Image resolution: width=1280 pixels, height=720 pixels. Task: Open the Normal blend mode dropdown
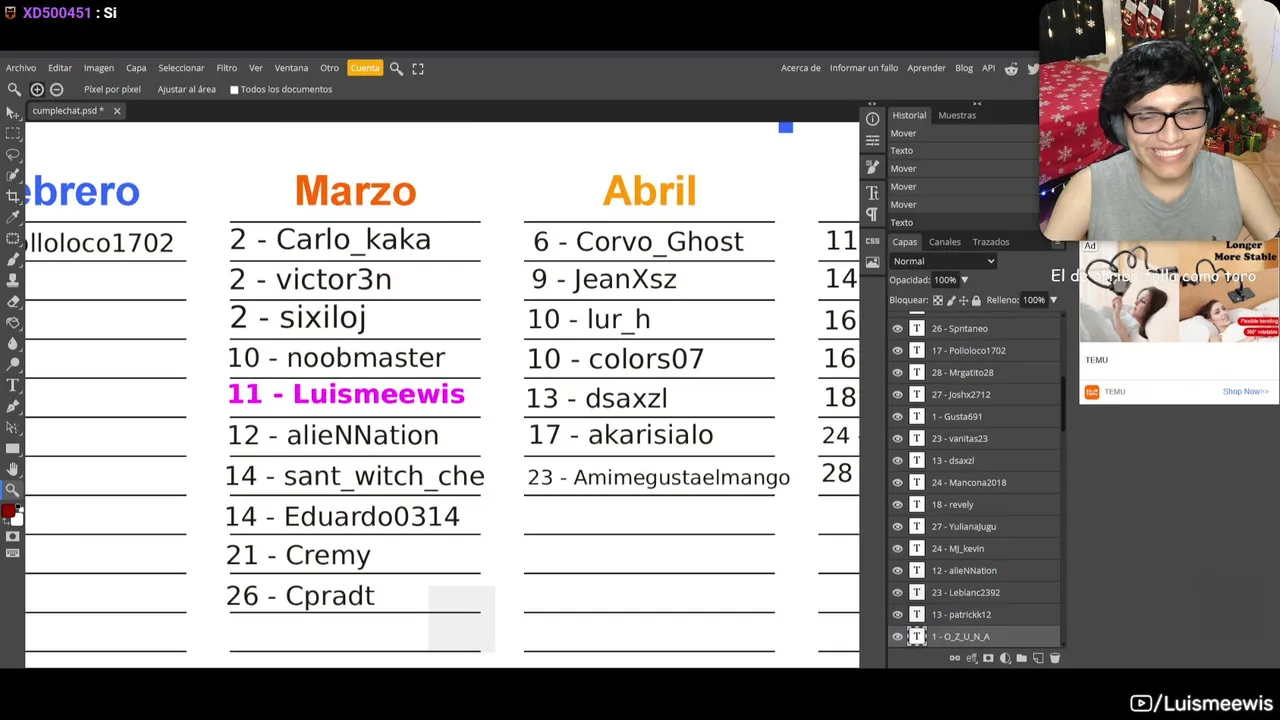pyautogui.click(x=943, y=261)
